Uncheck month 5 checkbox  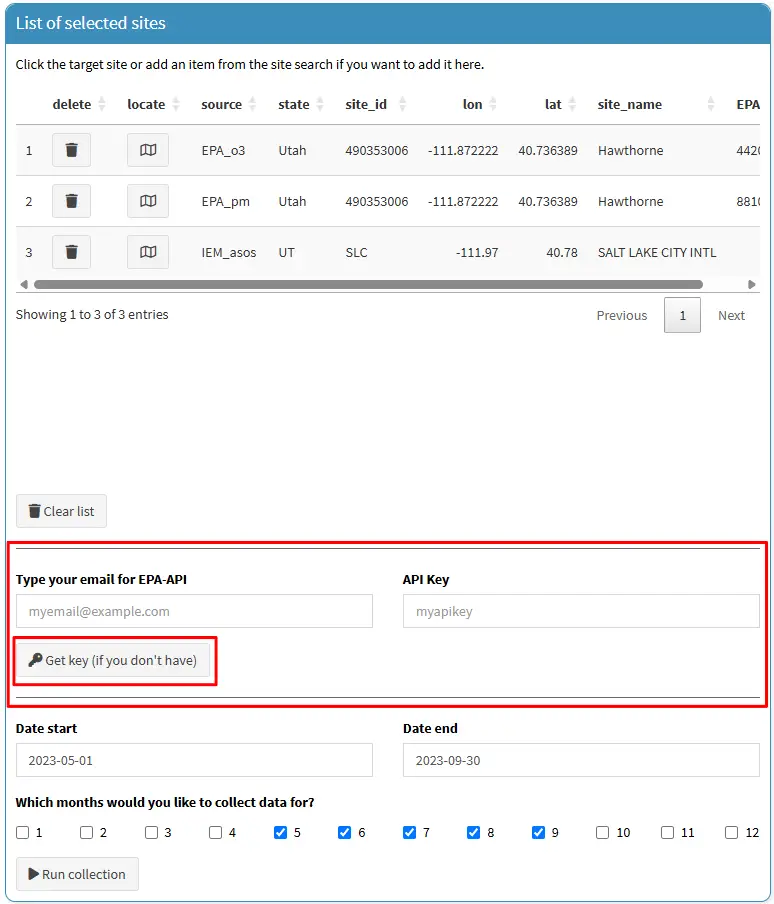pyautogui.click(x=281, y=832)
